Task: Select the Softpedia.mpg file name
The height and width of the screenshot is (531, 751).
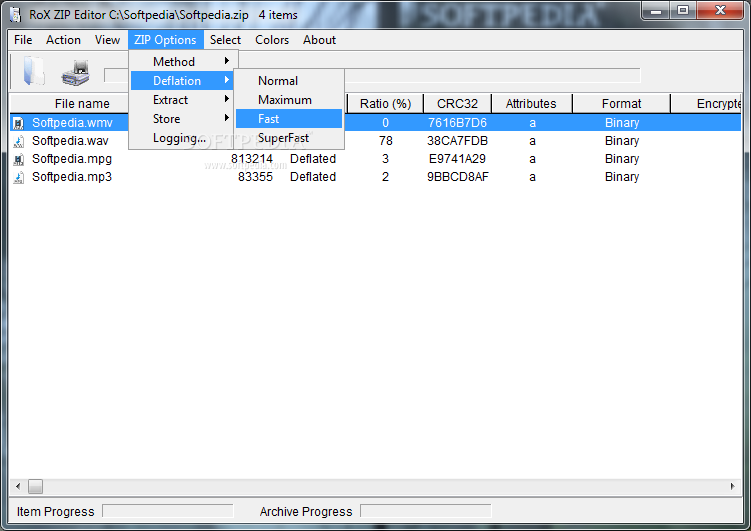Action: coord(72,159)
